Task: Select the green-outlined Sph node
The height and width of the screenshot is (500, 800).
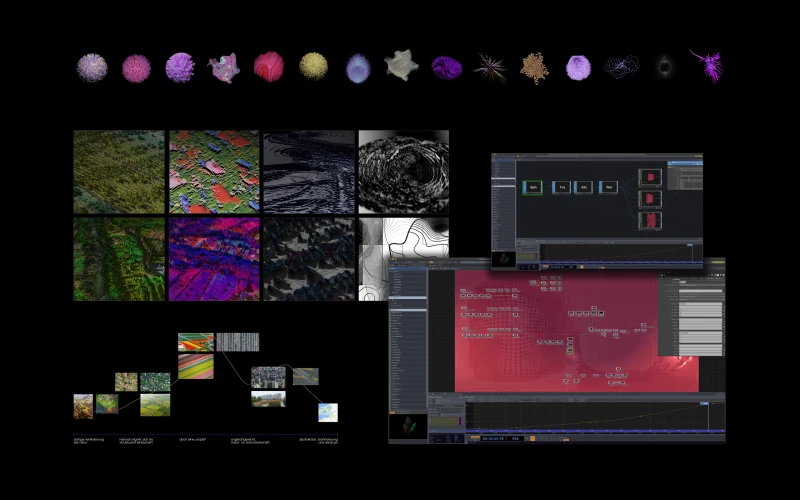Action: coord(533,187)
